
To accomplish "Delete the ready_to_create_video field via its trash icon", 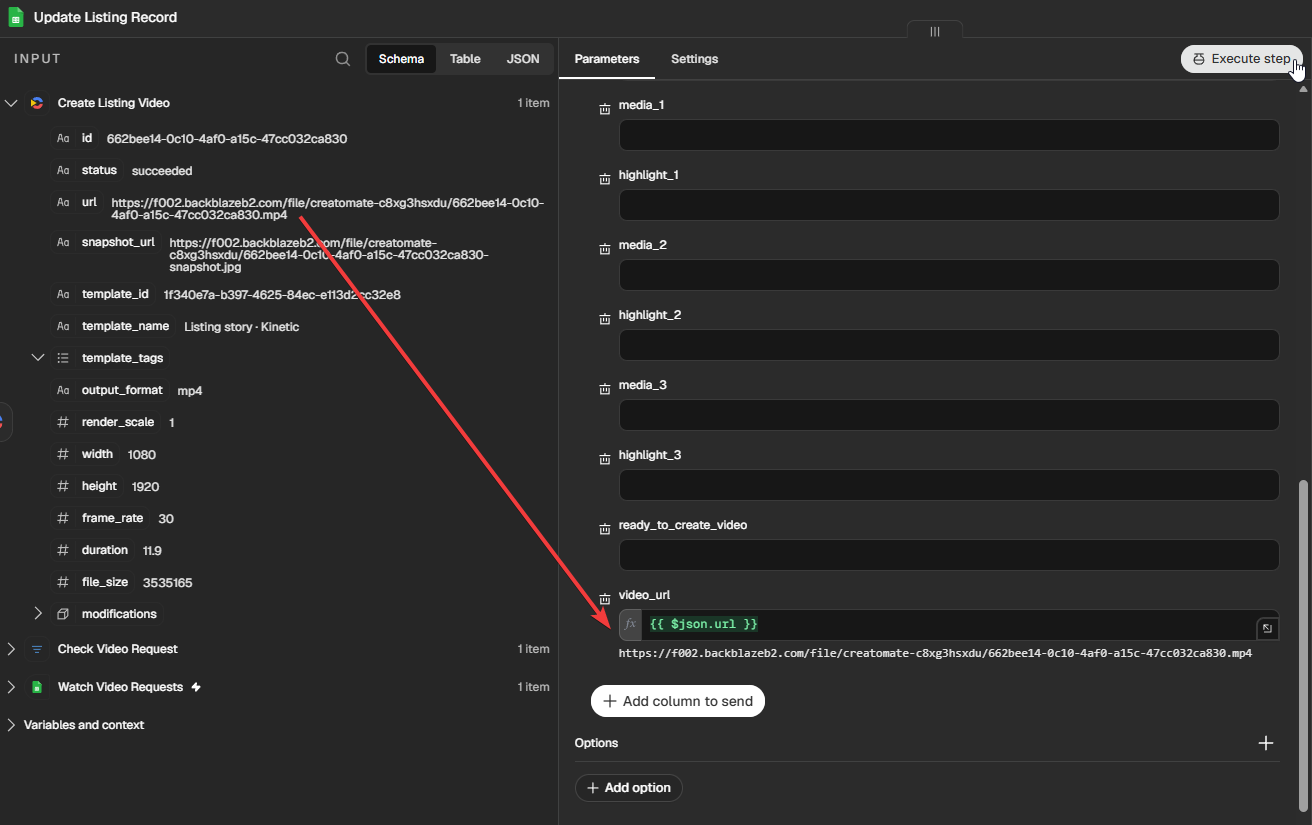I will (604, 529).
